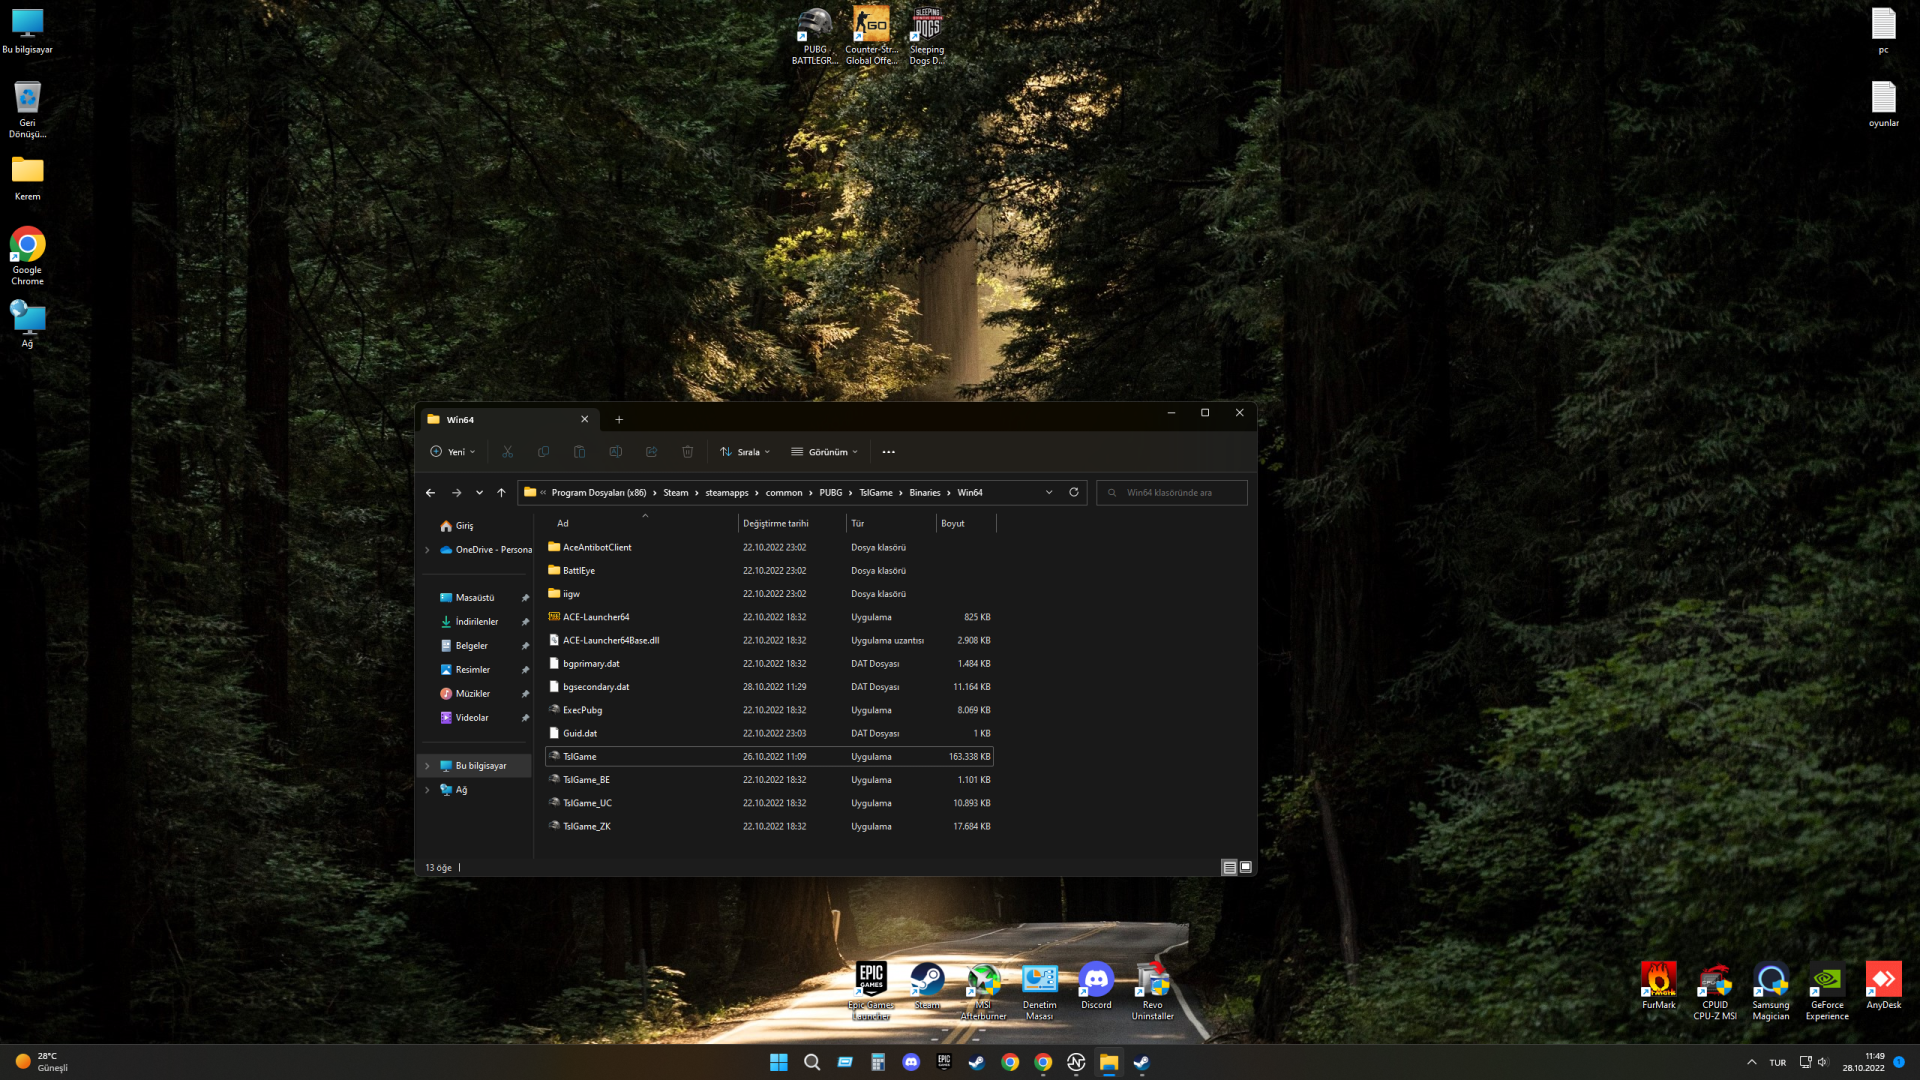Add a new tab with plus button
The height and width of the screenshot is (1080, 1920).
click(x=619, y=420)
